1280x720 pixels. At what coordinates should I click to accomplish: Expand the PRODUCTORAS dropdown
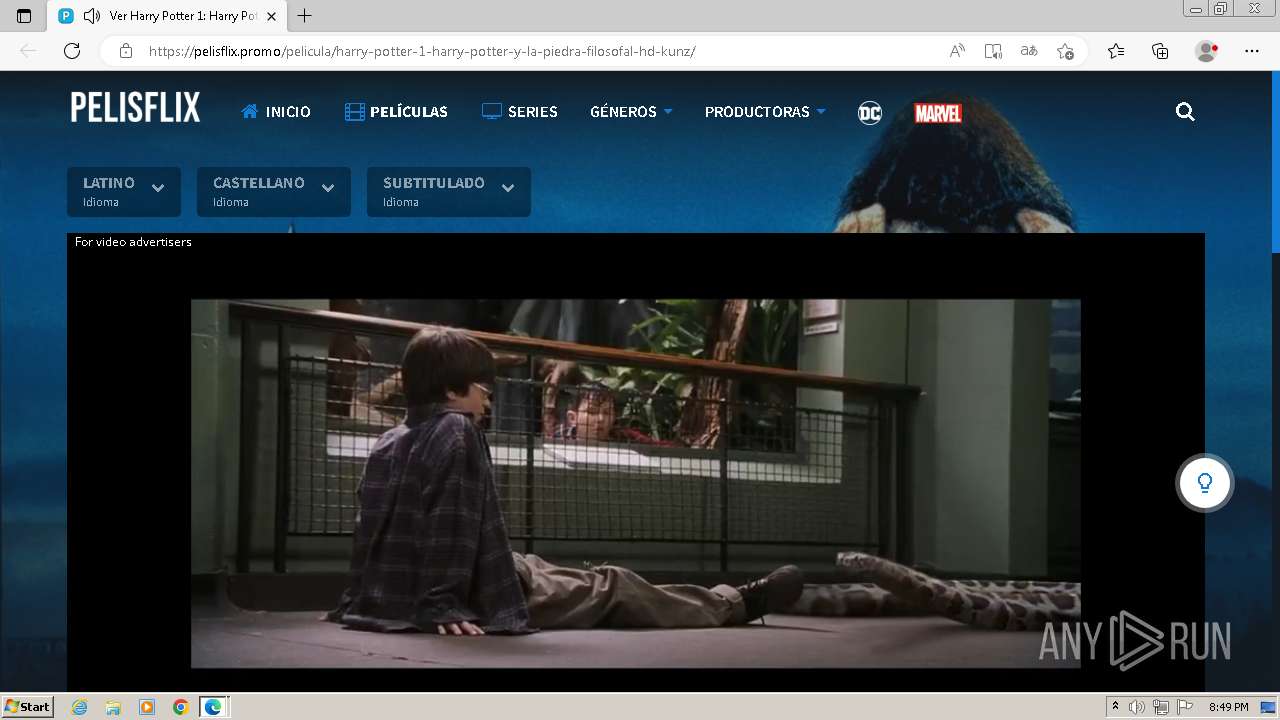[765, 112]
